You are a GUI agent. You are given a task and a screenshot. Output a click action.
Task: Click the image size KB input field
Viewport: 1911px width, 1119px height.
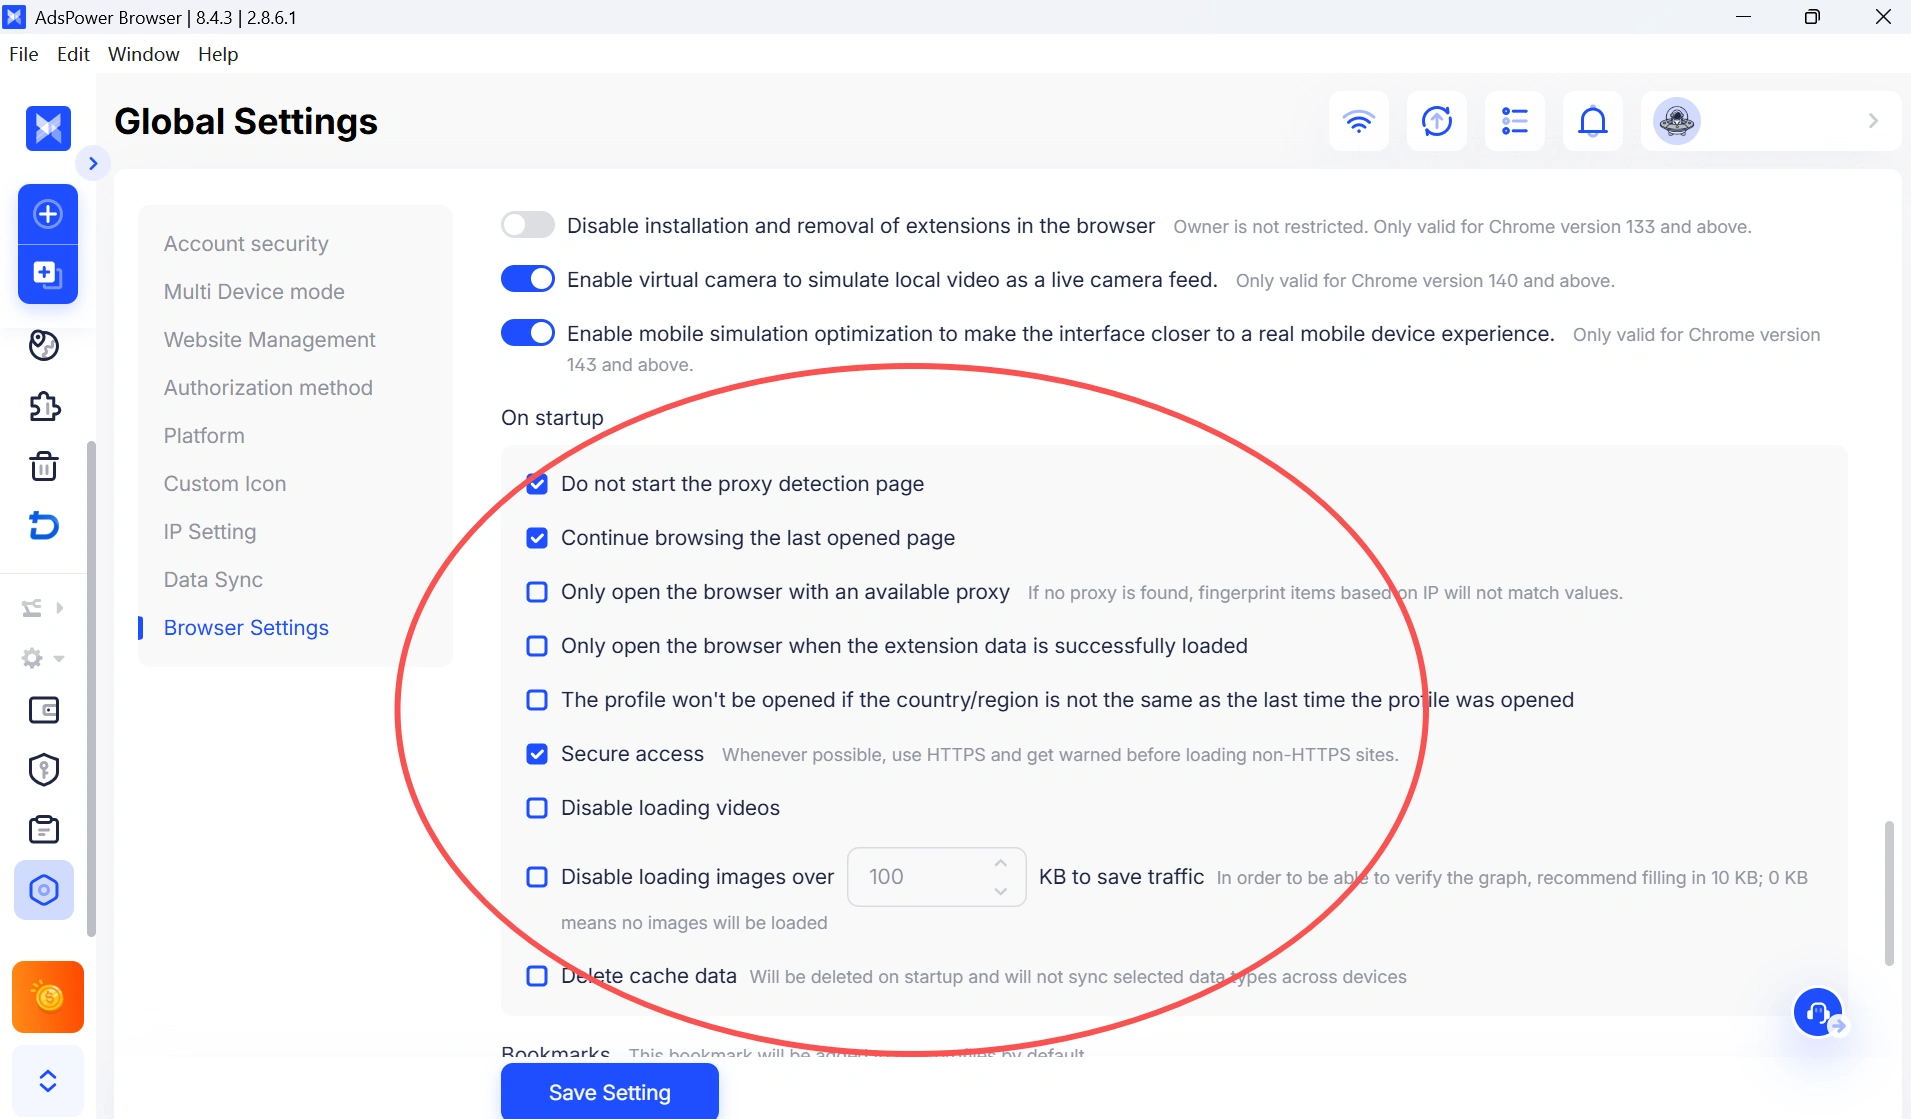[x=936, y=877]
